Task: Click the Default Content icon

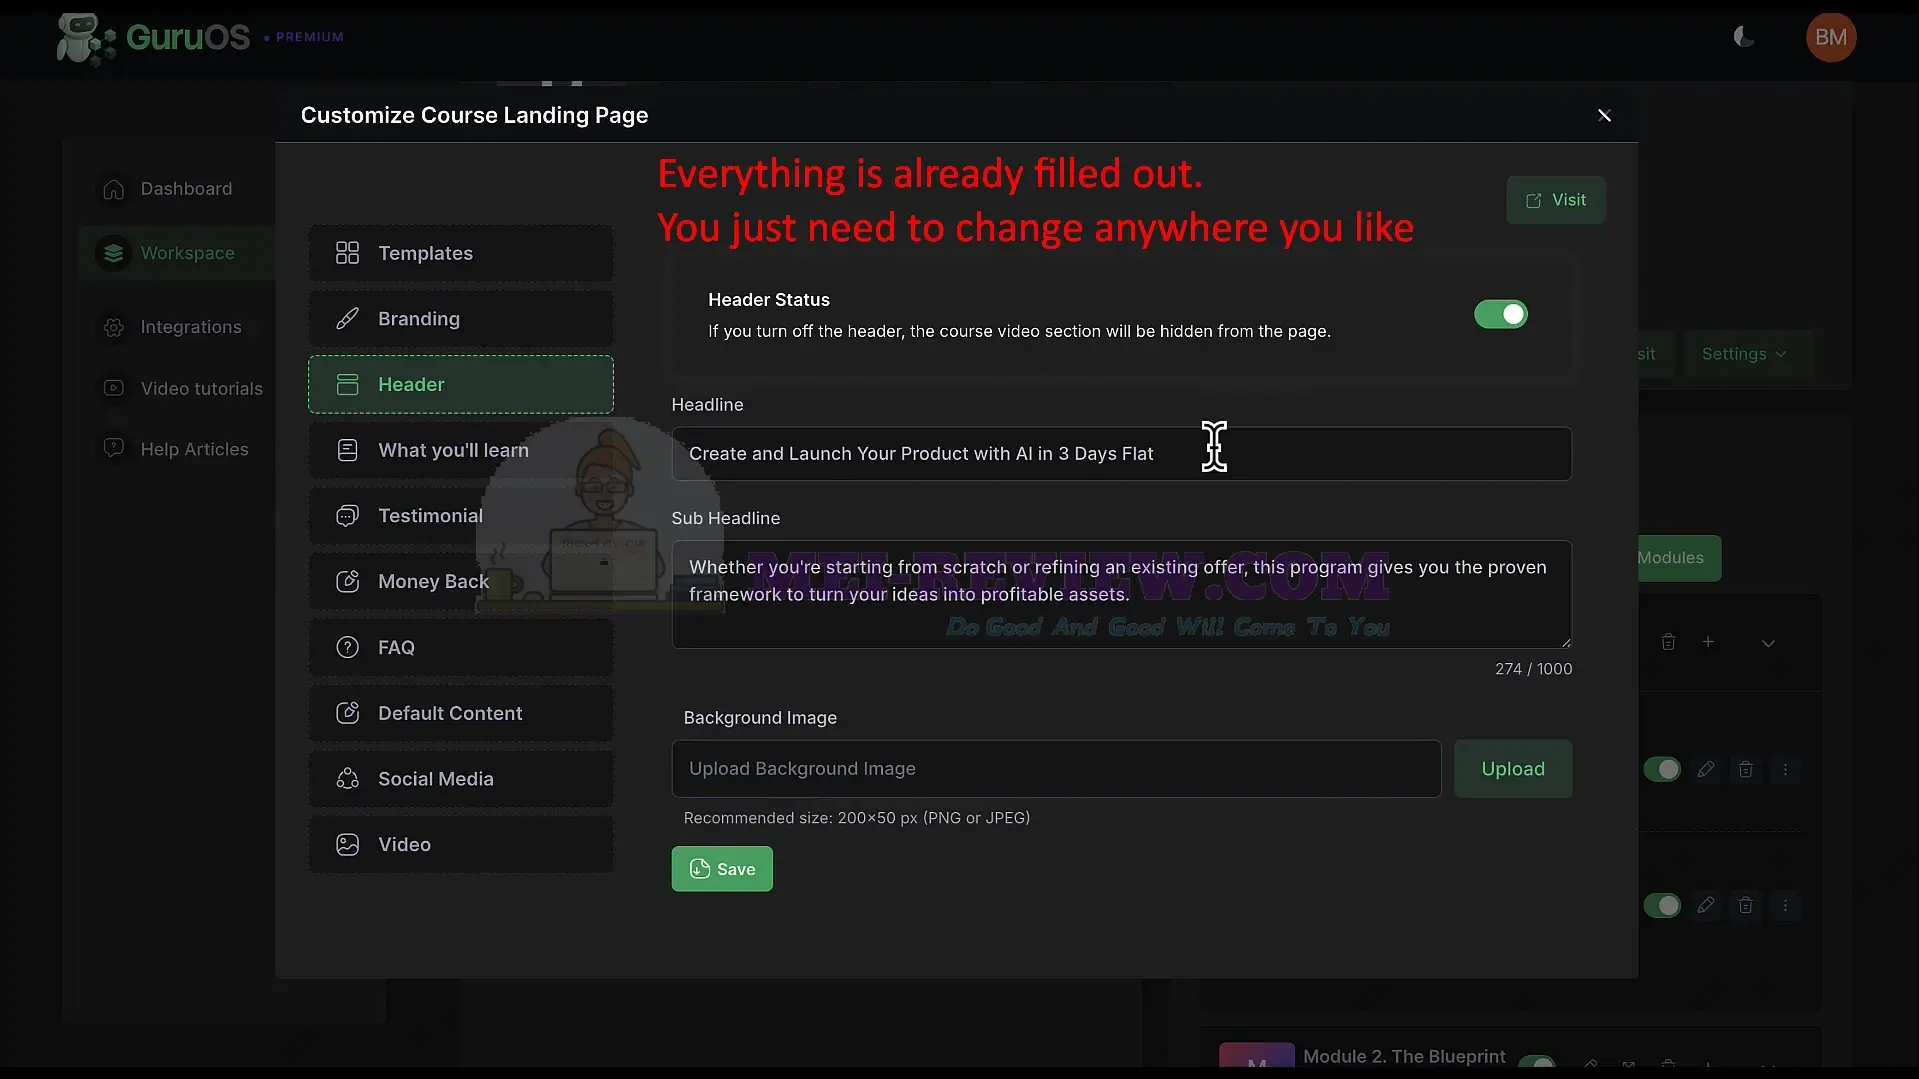Action: [x=347, y=713]
